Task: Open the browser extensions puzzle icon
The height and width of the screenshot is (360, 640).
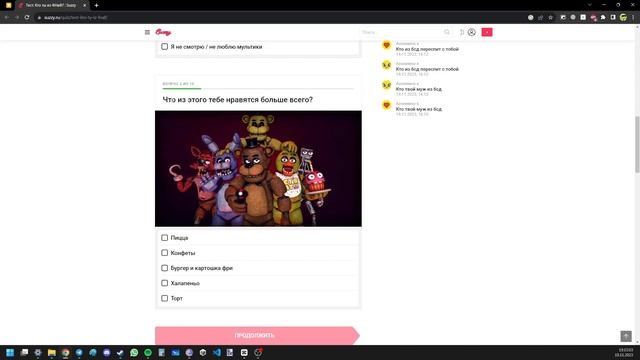Action: tap(603, 18)
